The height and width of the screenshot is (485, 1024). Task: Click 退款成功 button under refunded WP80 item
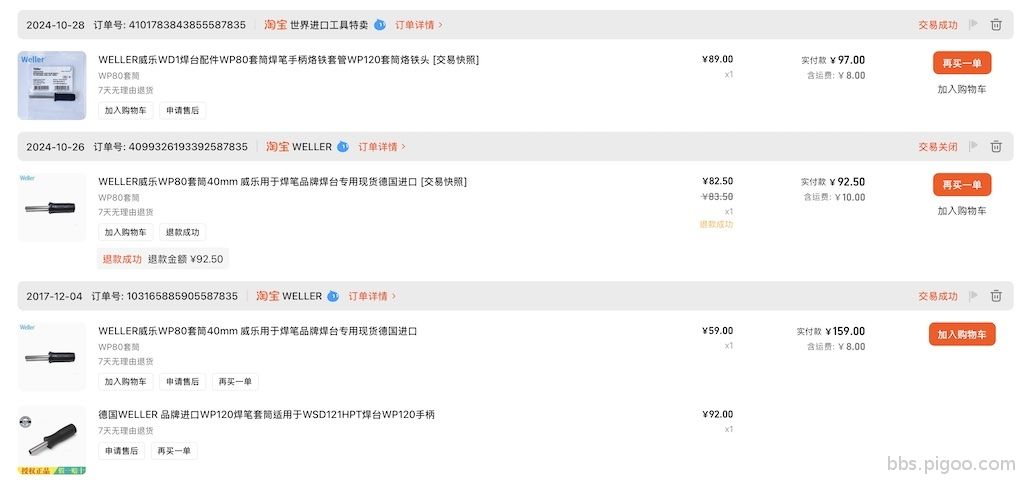point(182,232)
